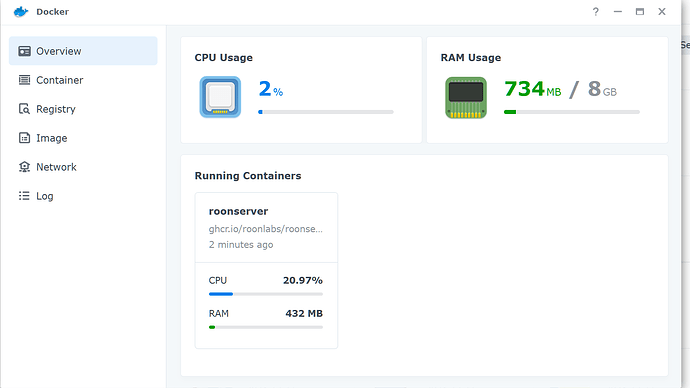
Task: Click the RAM memory module icon
Action: click(x=466, y=98)
